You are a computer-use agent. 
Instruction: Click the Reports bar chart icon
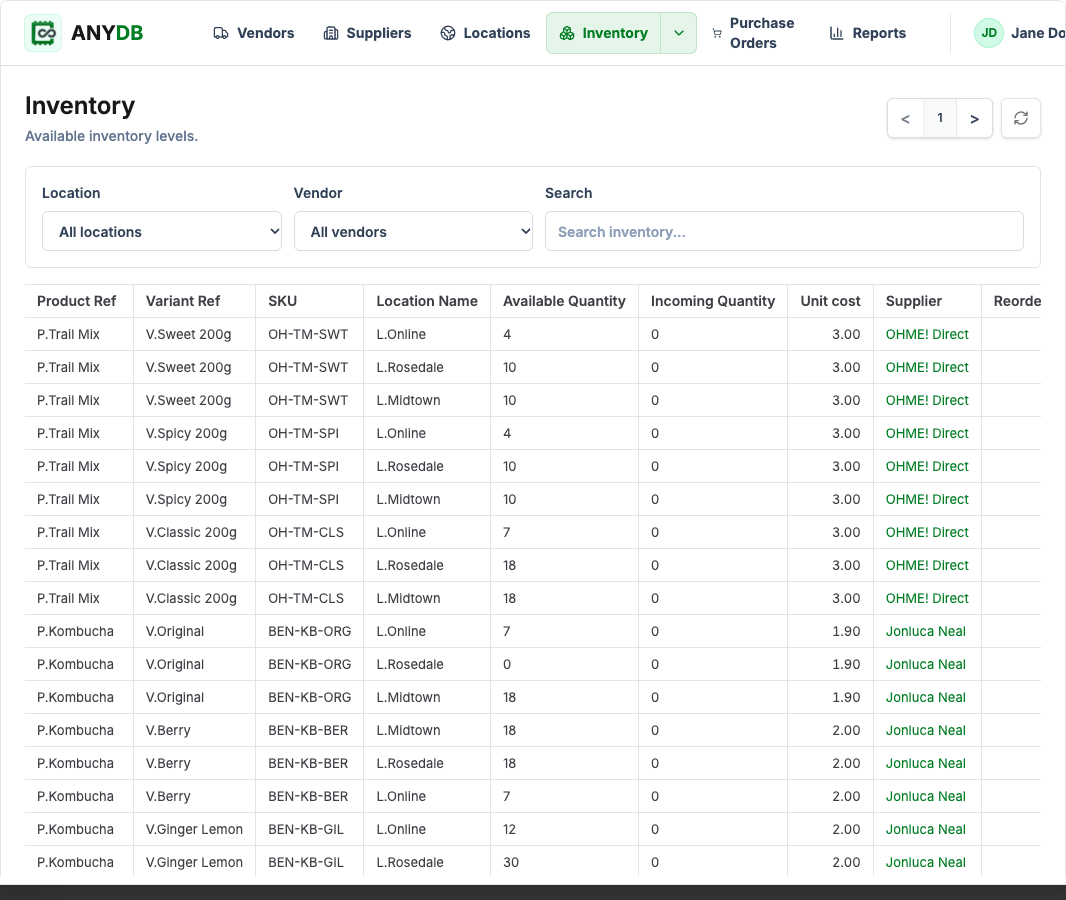pos(836,33)
